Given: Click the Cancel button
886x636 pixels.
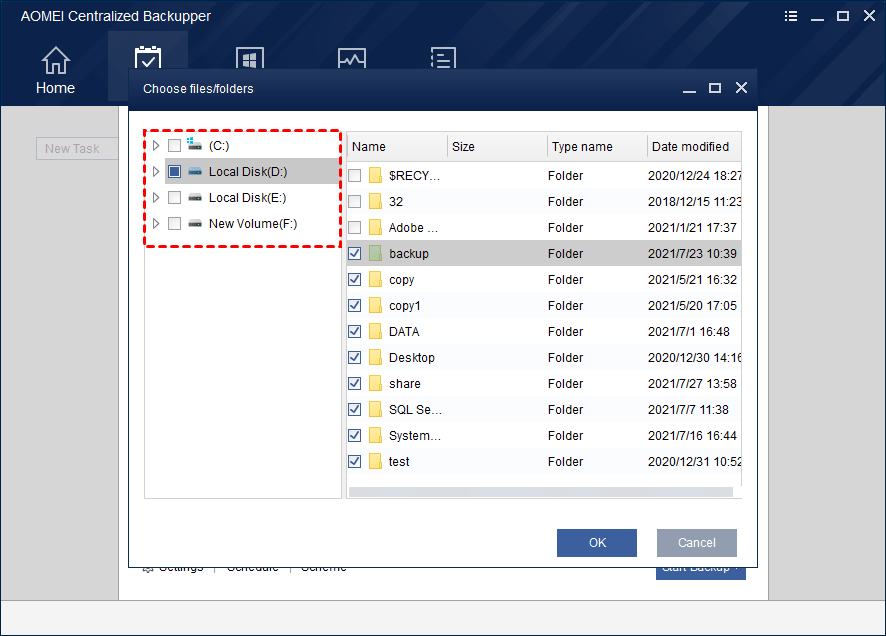Looking at the screenshot, I should tap(696, 543).
